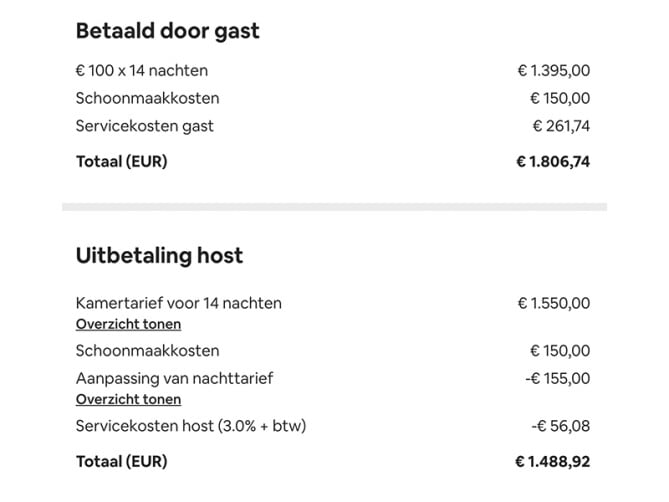Open Overzicht tonen under Aanpassing van nachttarief
Screen dimensions: 669x502
tap(128, 399)
